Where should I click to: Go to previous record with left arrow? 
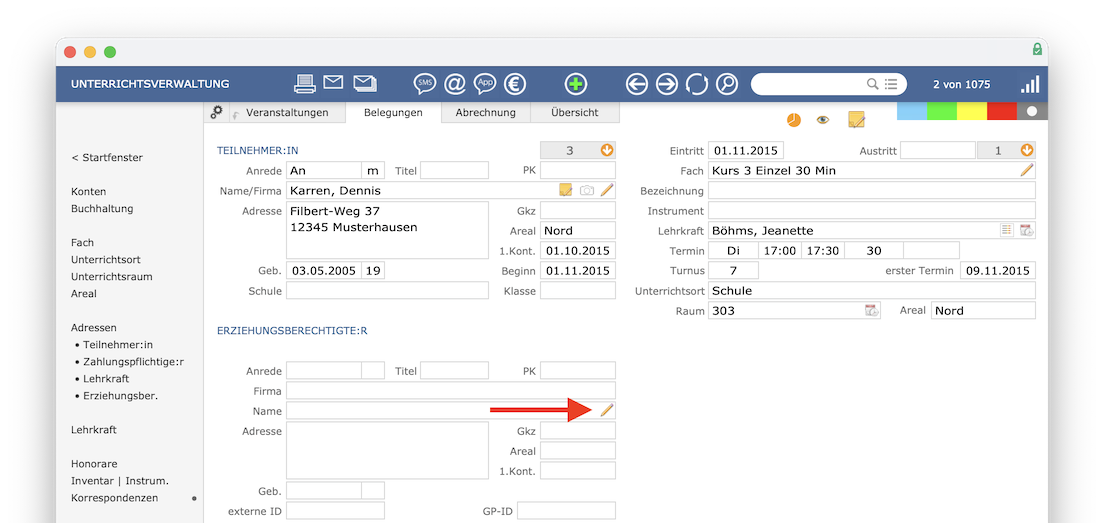(636, 84)
